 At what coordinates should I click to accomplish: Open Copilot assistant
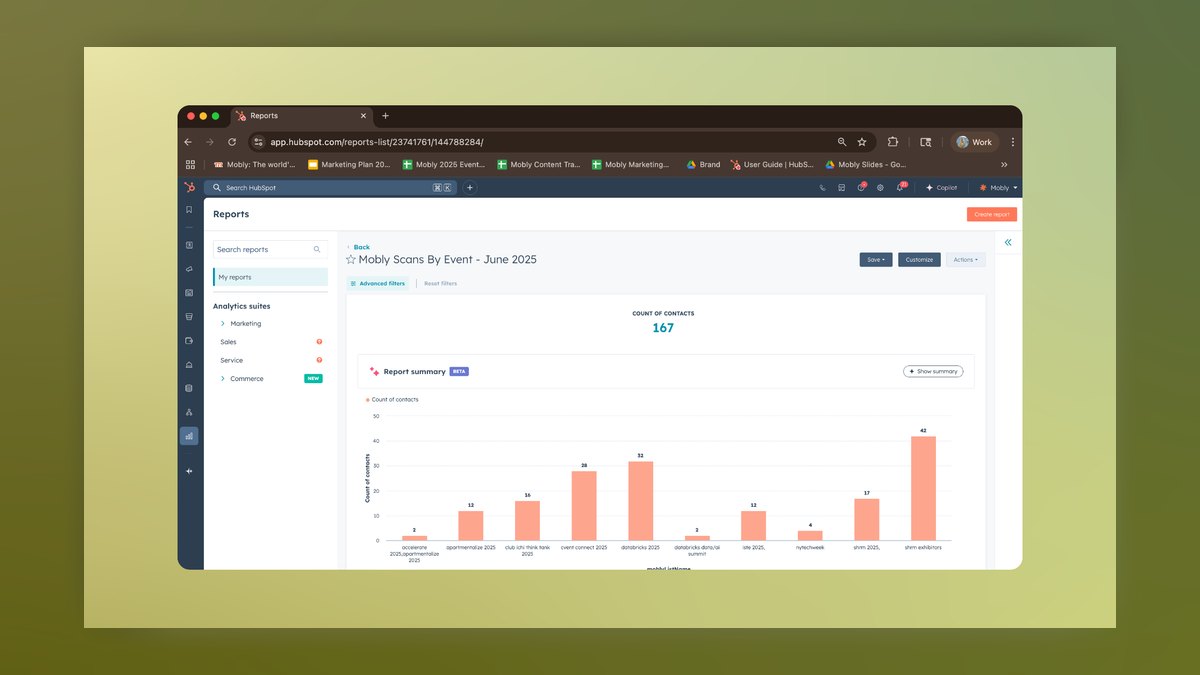pos(941,187)
